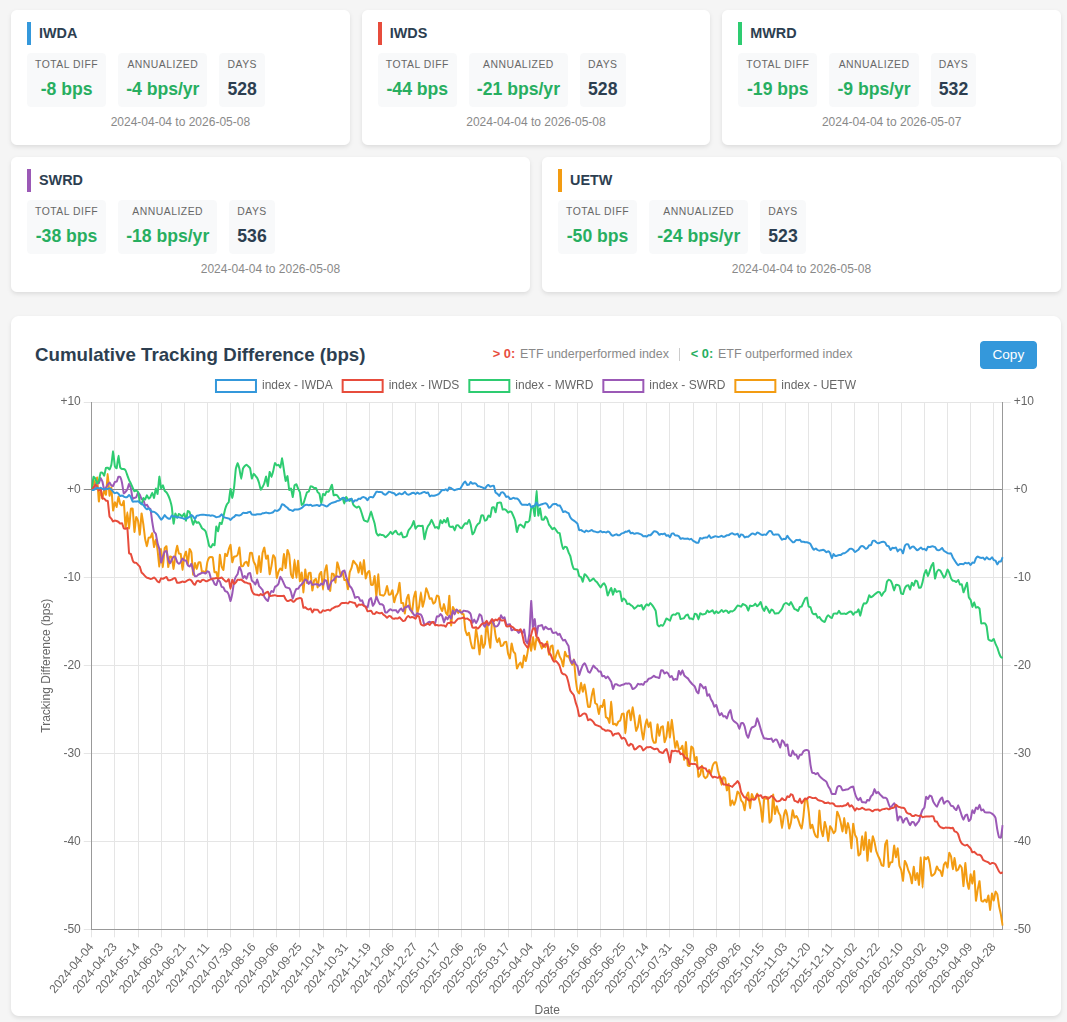The image size is (1067, 1022).
Task: Toggle the index - MWRD legend swatch
Action: click(x=489, y=385)
